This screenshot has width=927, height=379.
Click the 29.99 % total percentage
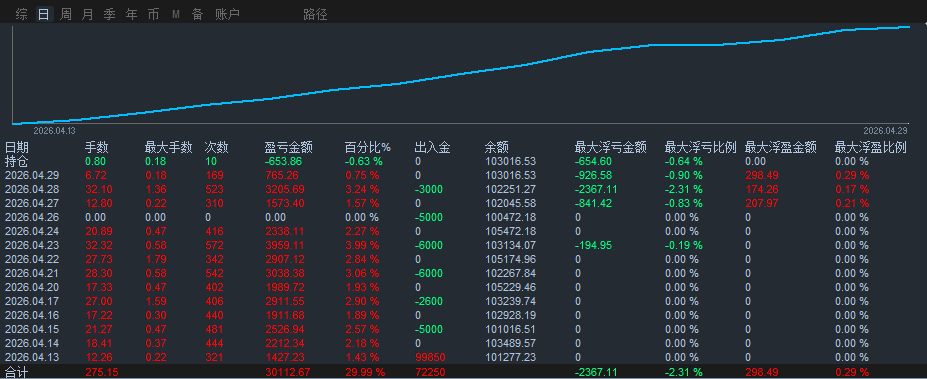click(x=365, y=372)
